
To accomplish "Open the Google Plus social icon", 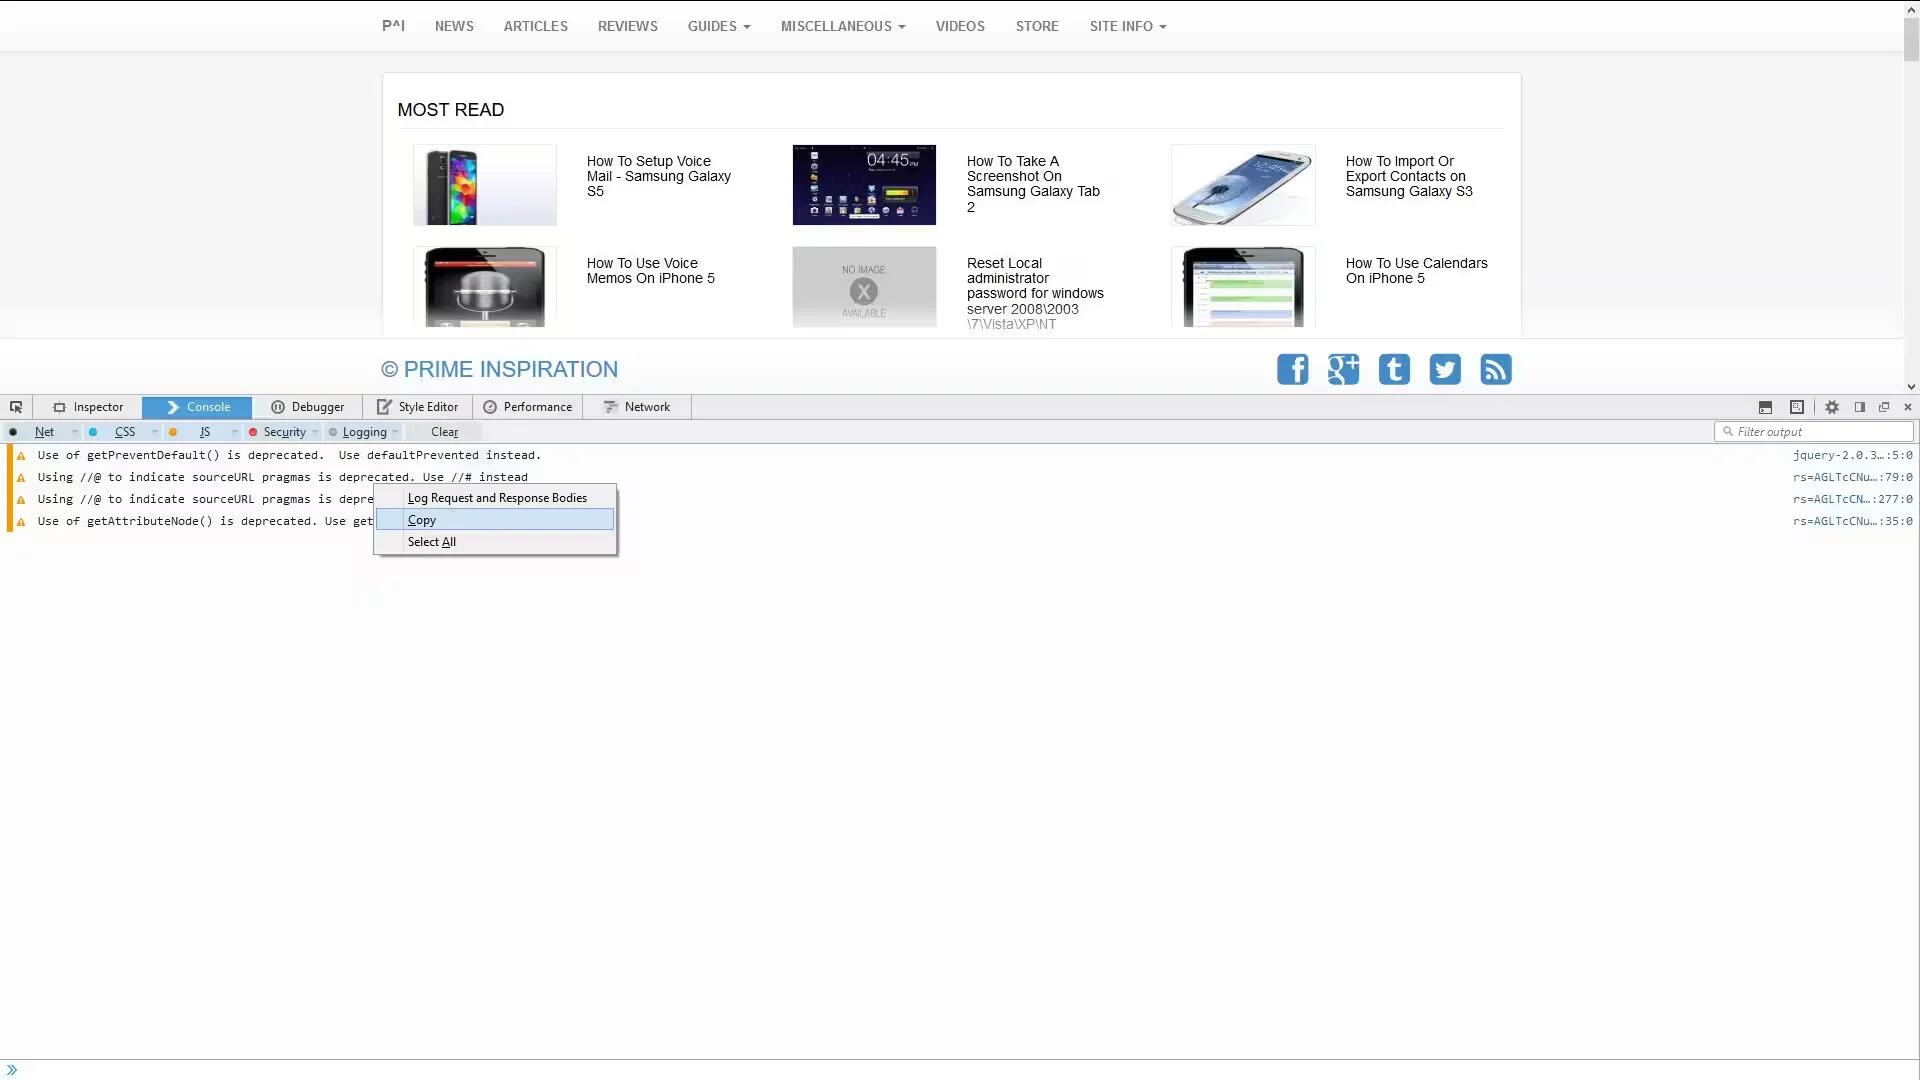I will [x=1343, y=369].
